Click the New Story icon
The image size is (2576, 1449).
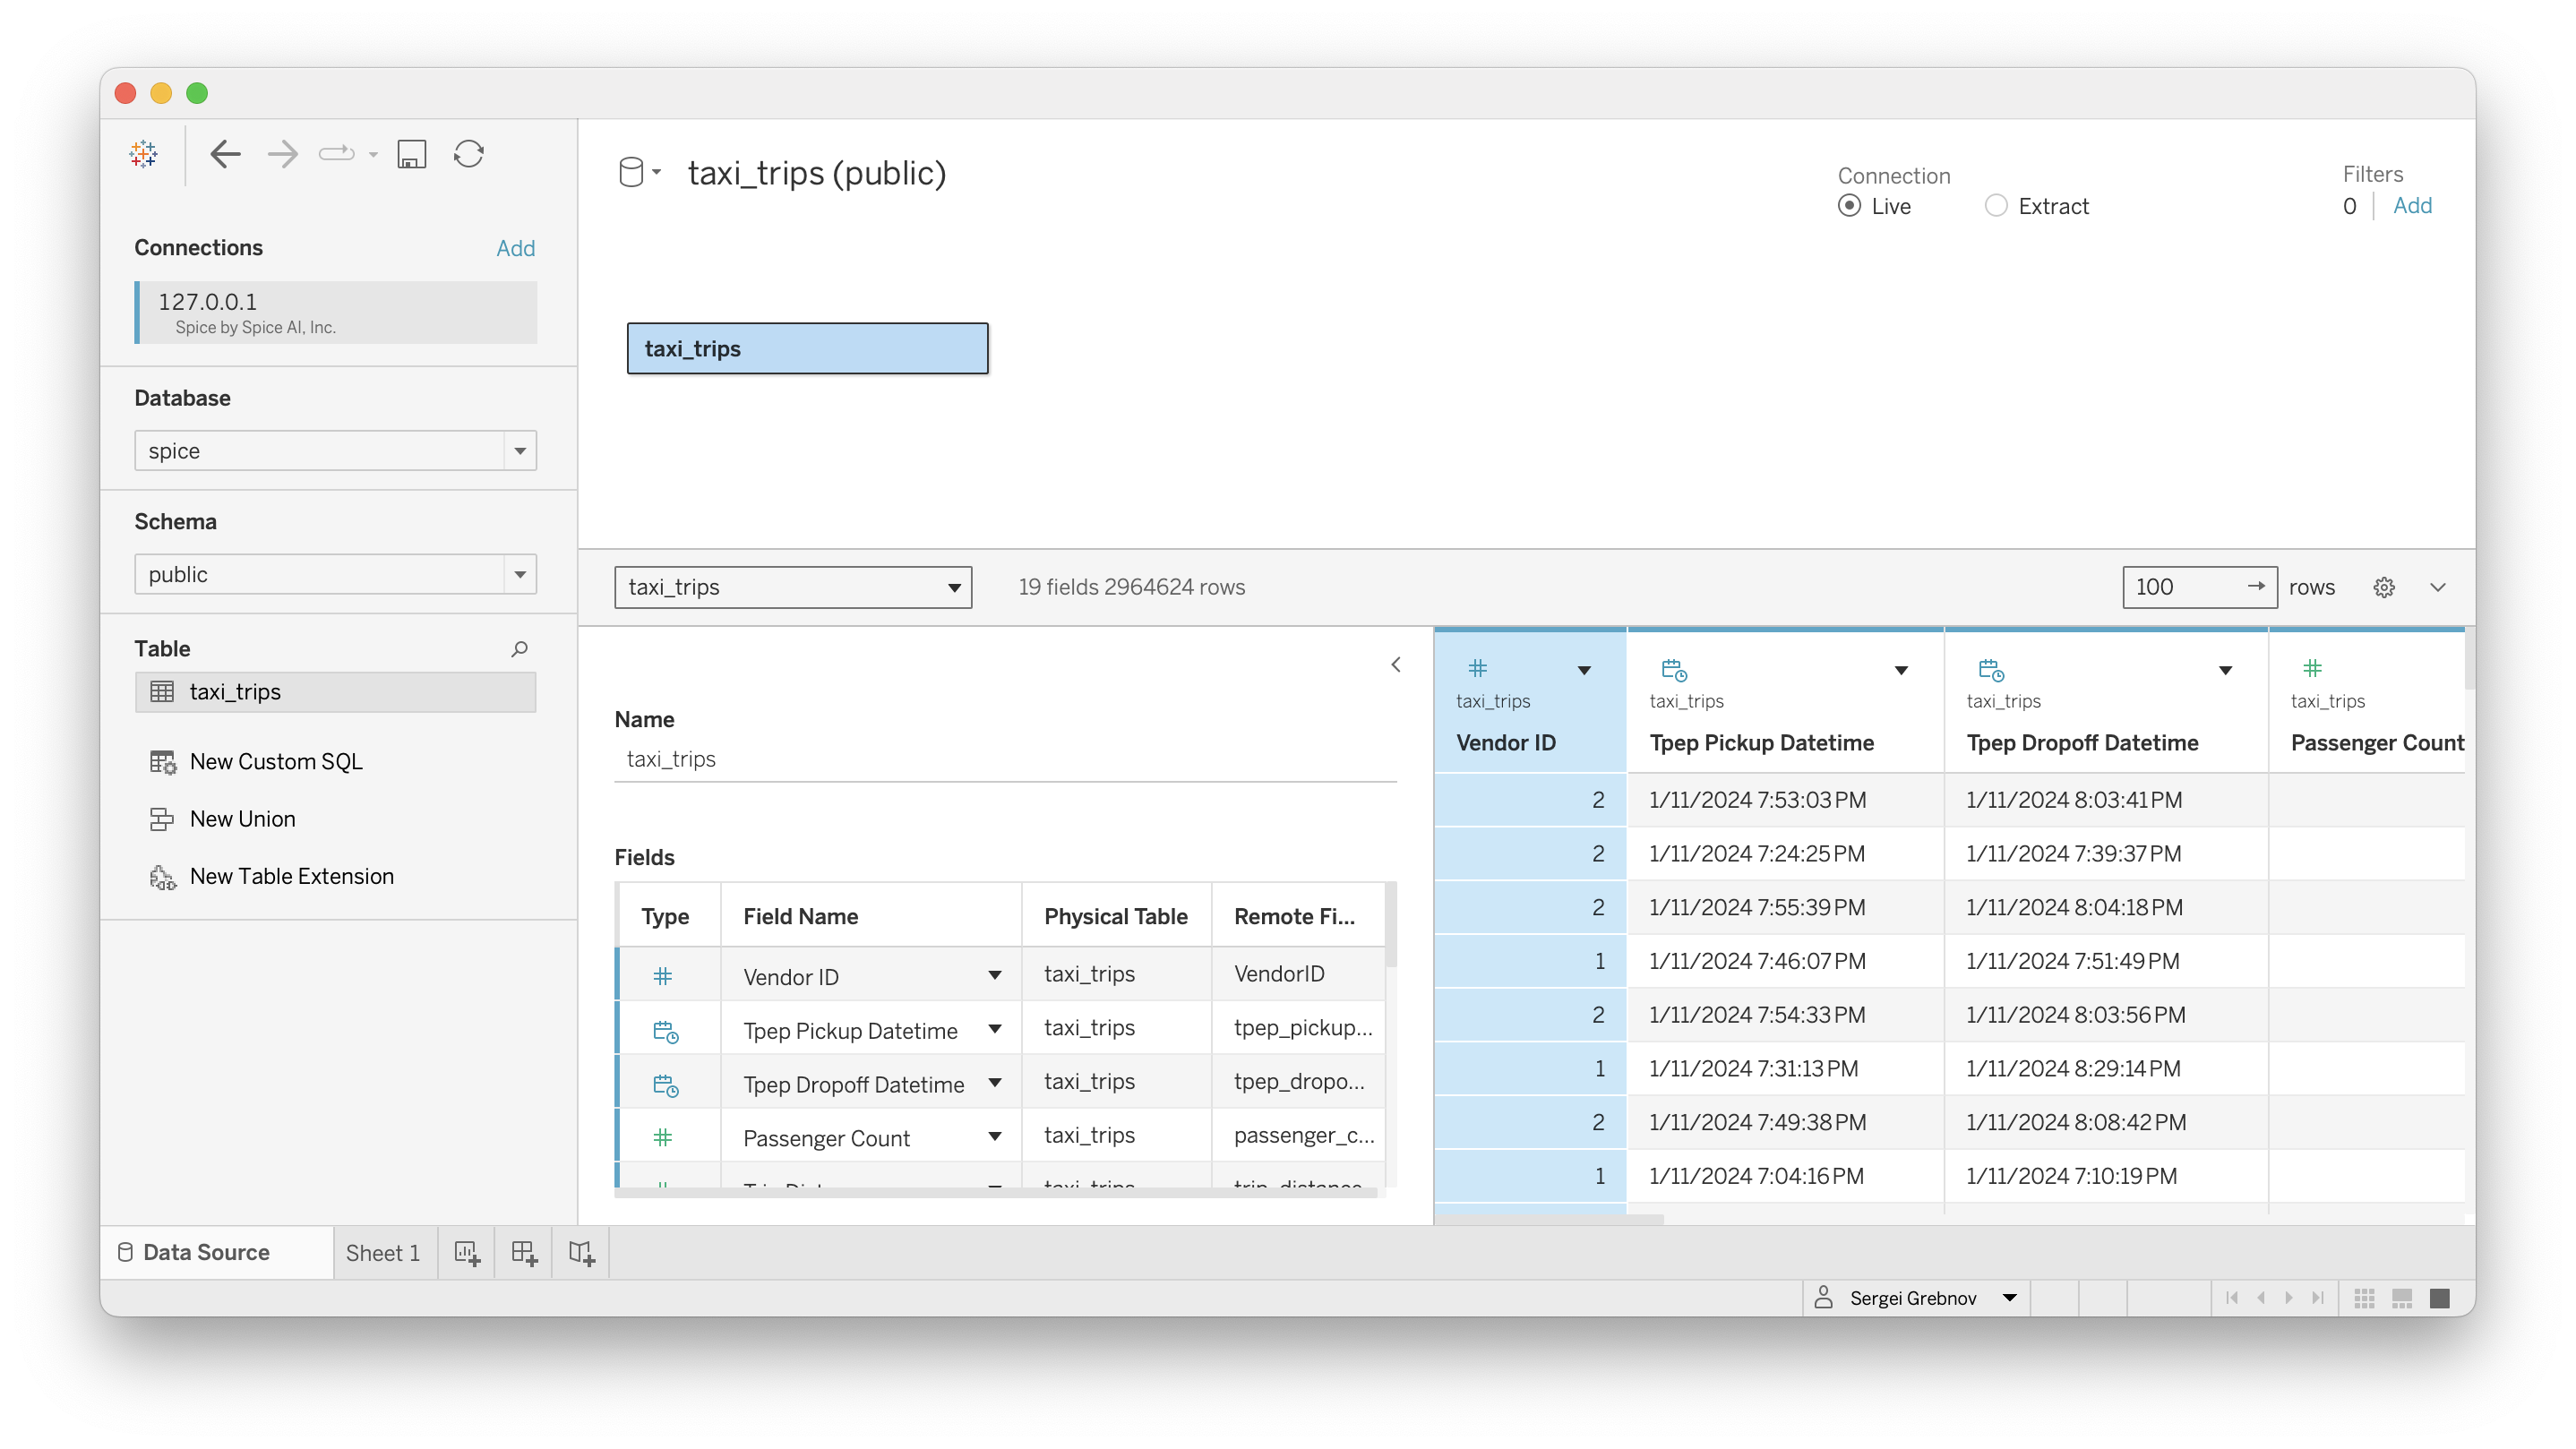tap(580, 1252)
